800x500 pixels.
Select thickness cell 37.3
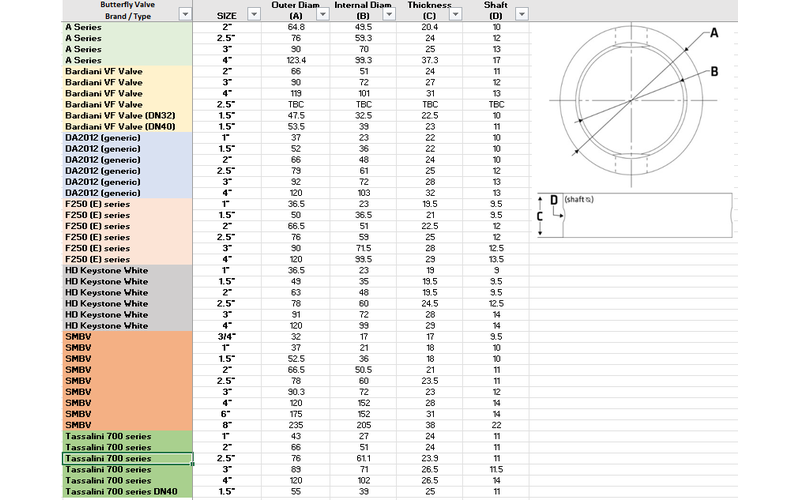pyautogui.click(x=430, y=60)
